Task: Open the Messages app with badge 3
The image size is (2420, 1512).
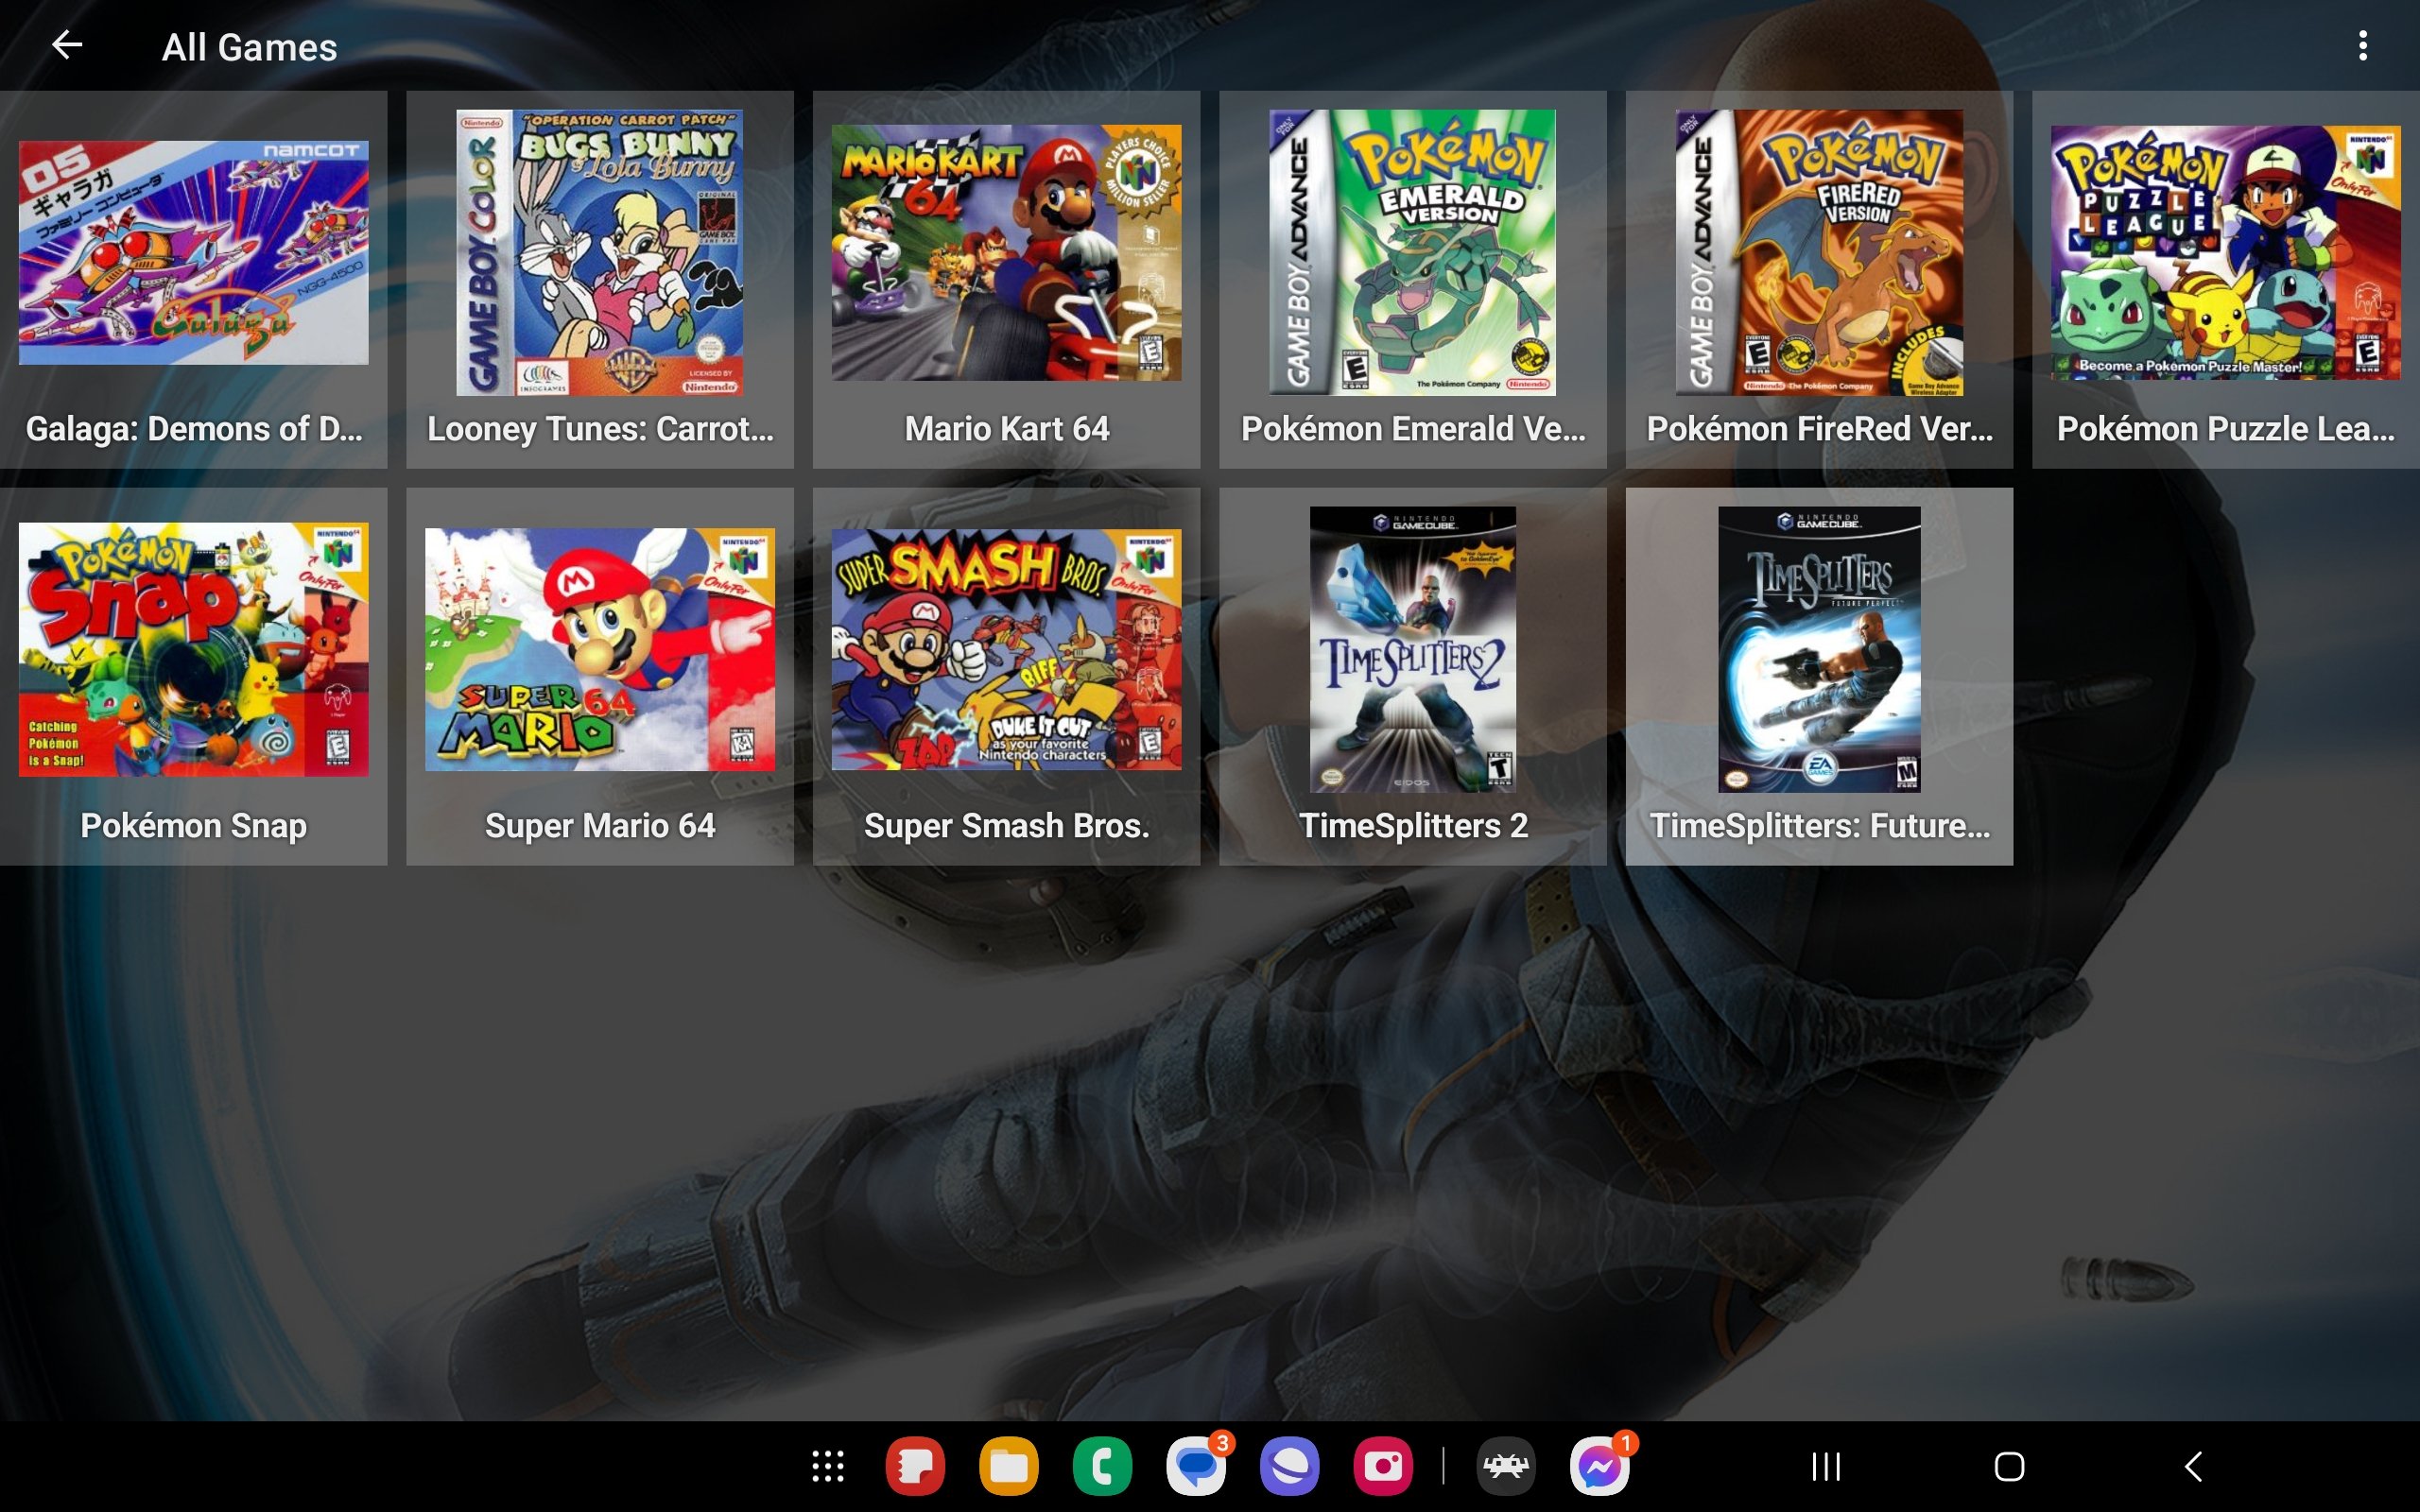Action: point(1196,1467)
